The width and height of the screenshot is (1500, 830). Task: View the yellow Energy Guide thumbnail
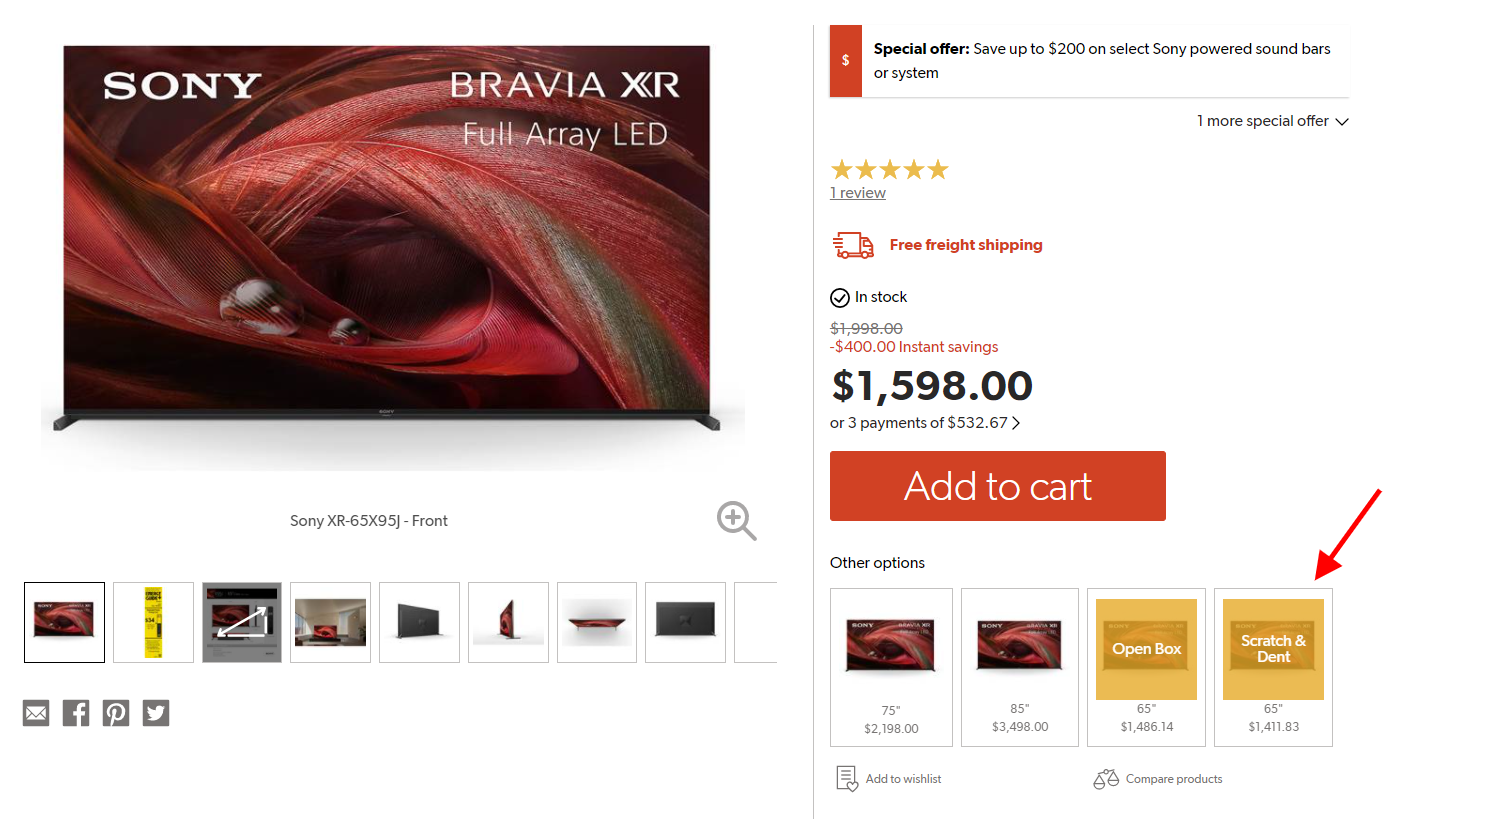tap(153, 622)
